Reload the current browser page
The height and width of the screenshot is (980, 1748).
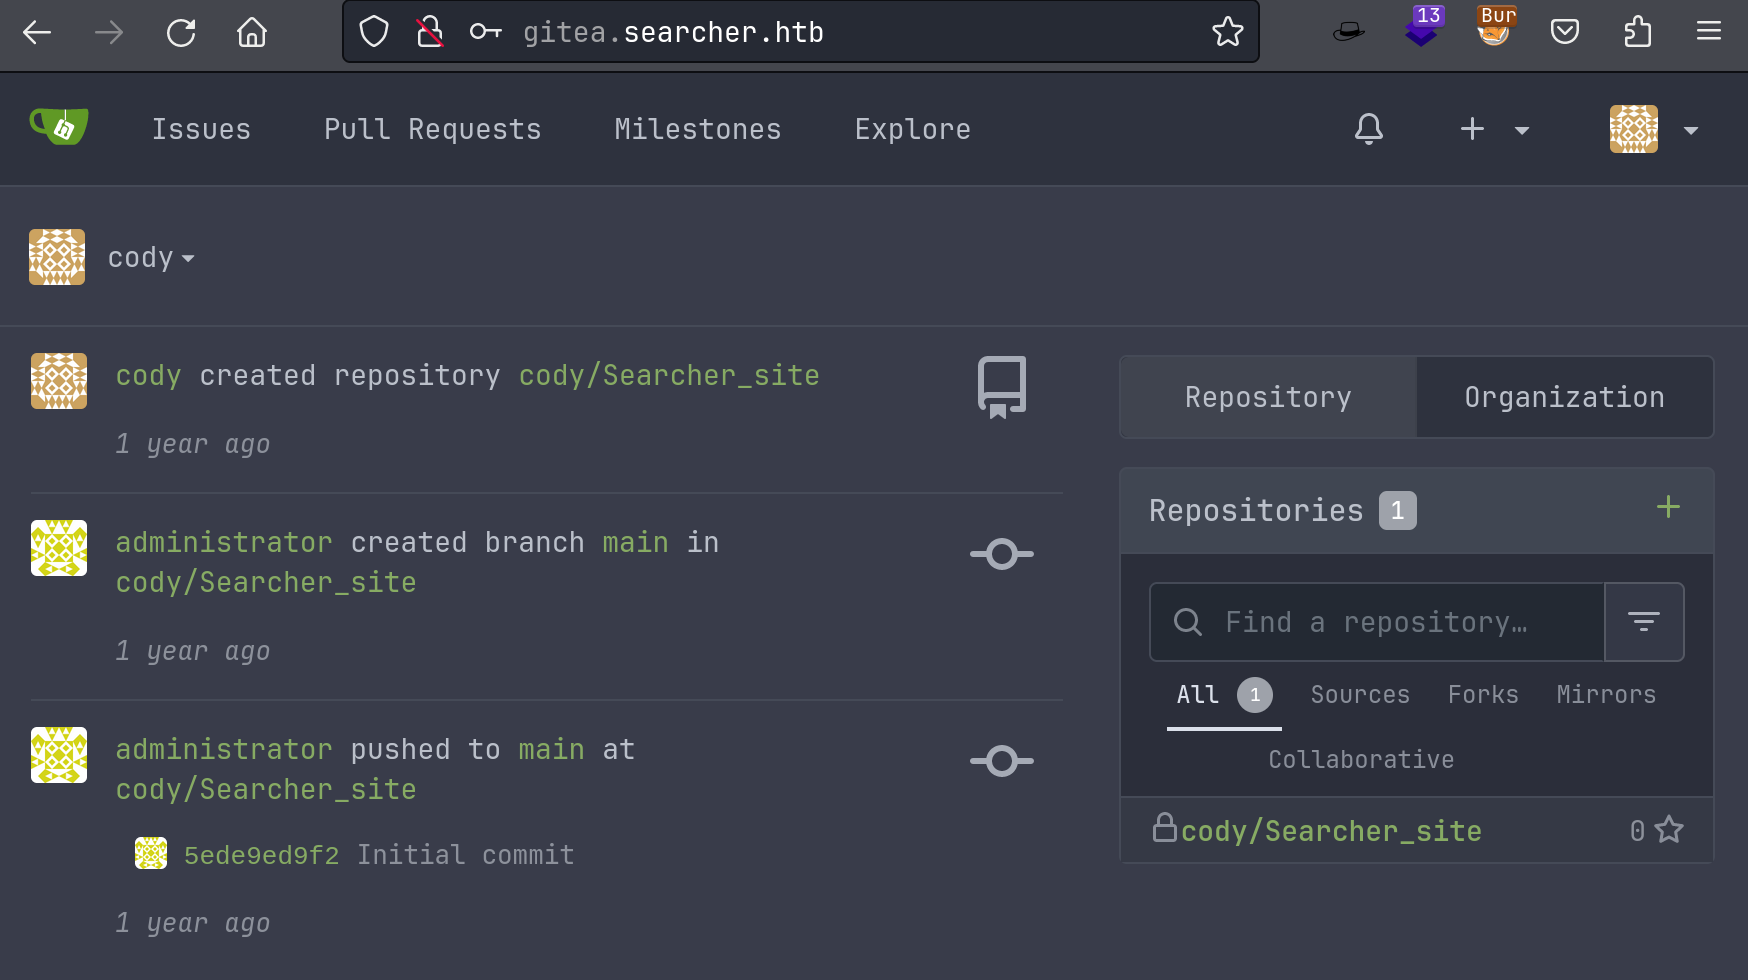pyautogui.click(x=181, y=33)
